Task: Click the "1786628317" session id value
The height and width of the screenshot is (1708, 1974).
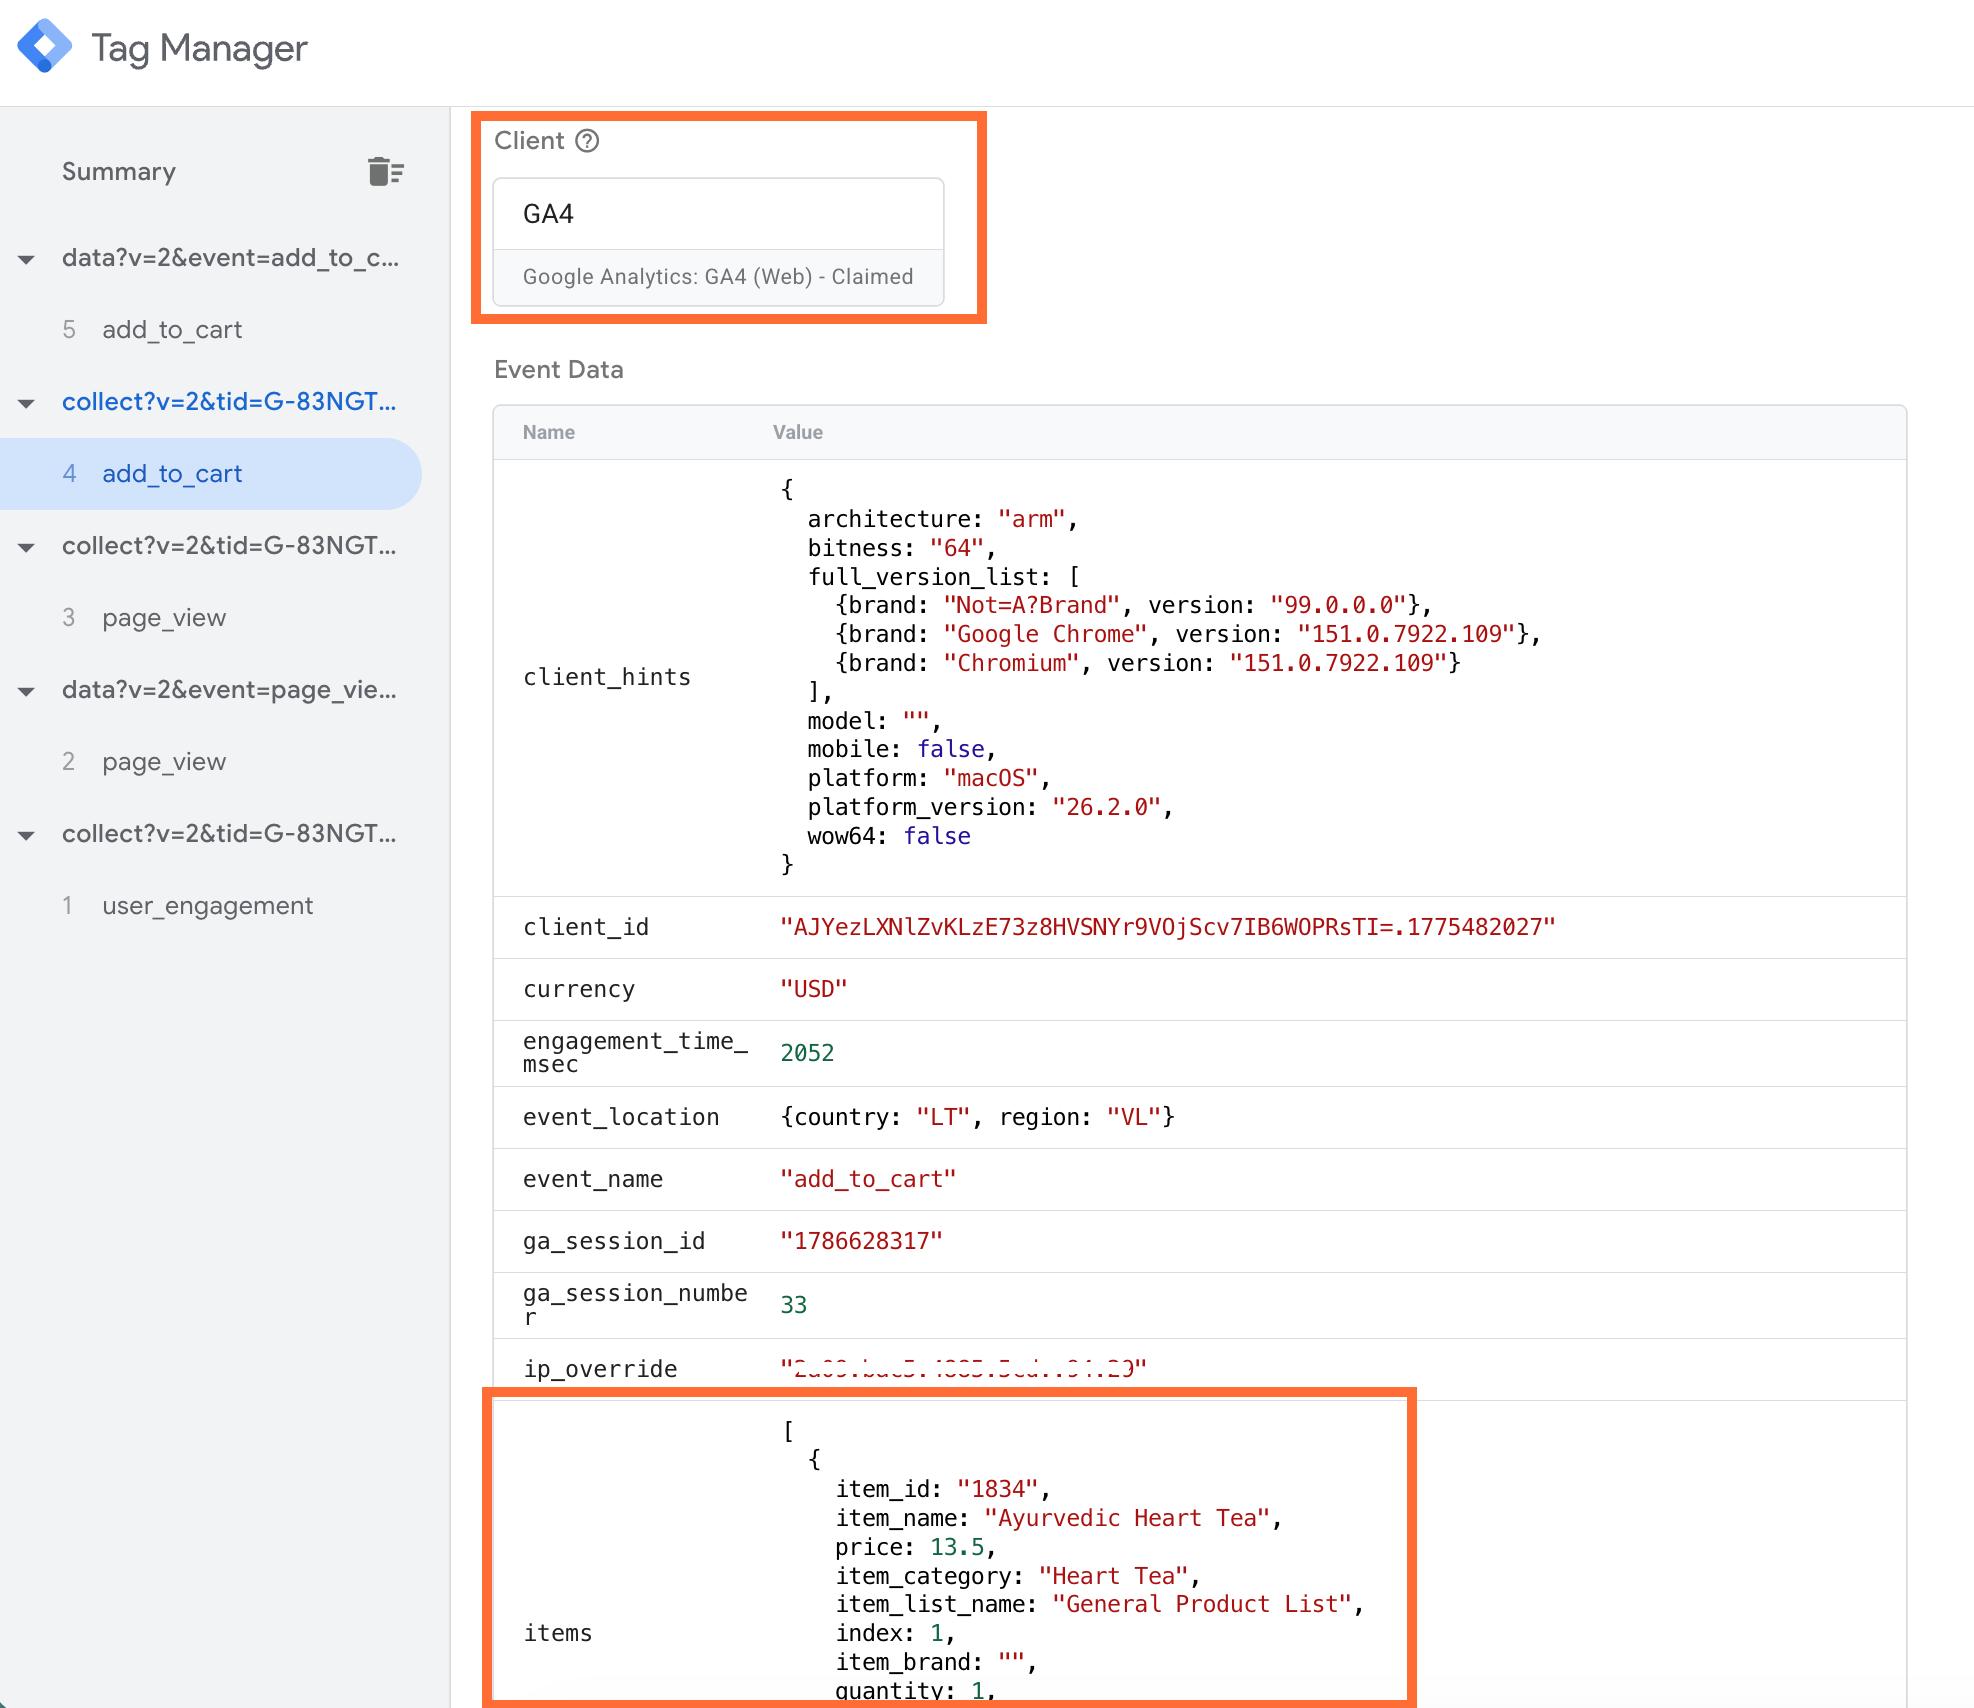Action: [861, 1241]
